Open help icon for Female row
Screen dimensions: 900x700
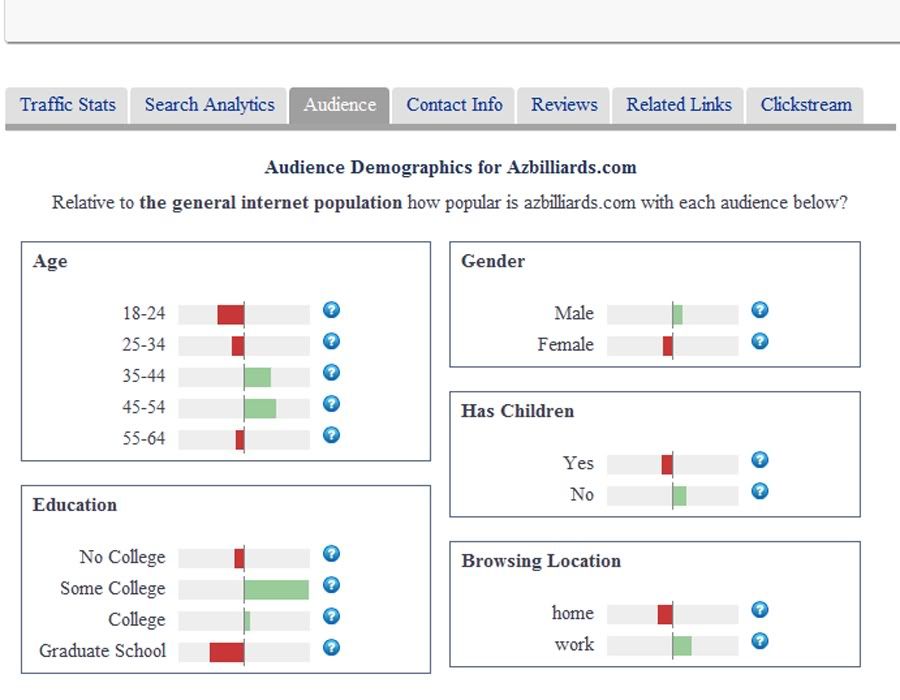click(x=760, y=341)
